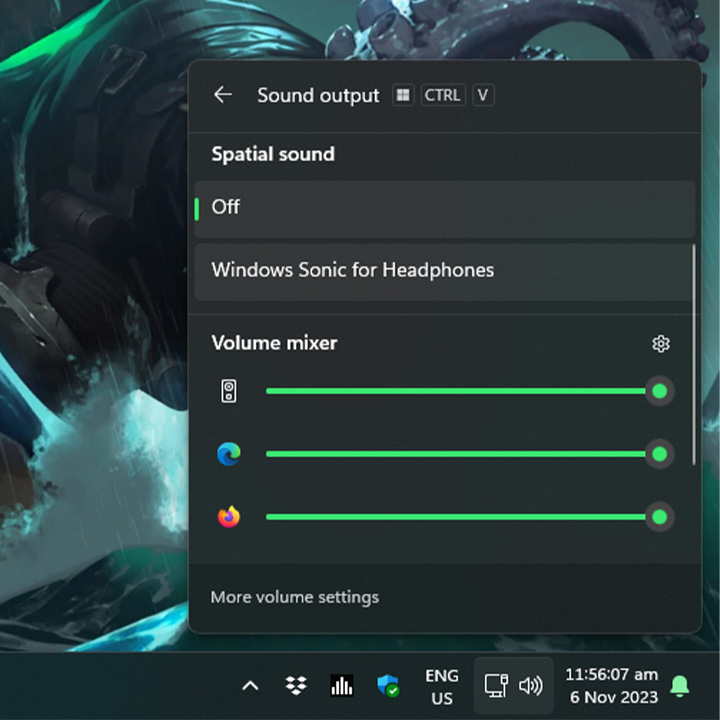The width and height of the screenshot is (720, 720).
Task: Mute system speaker via its mixer icon
Action: 229,391
